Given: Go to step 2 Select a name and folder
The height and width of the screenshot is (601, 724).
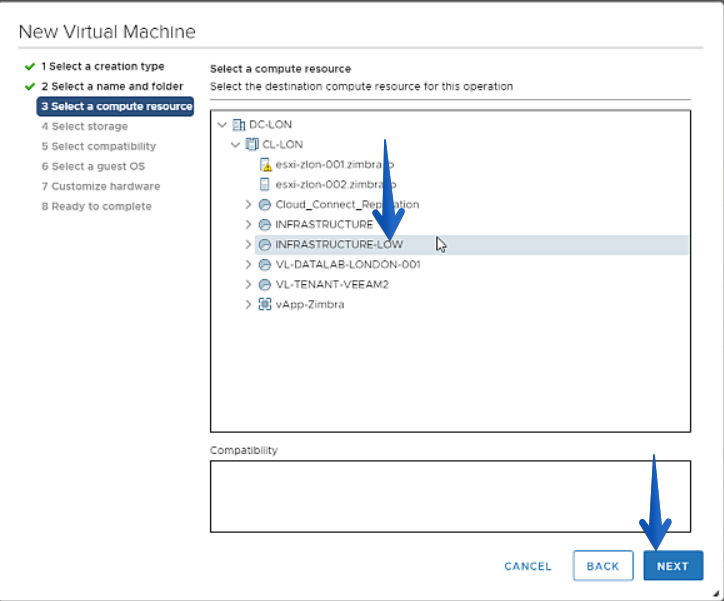Looking at the screenshot, I should [112, 86].
